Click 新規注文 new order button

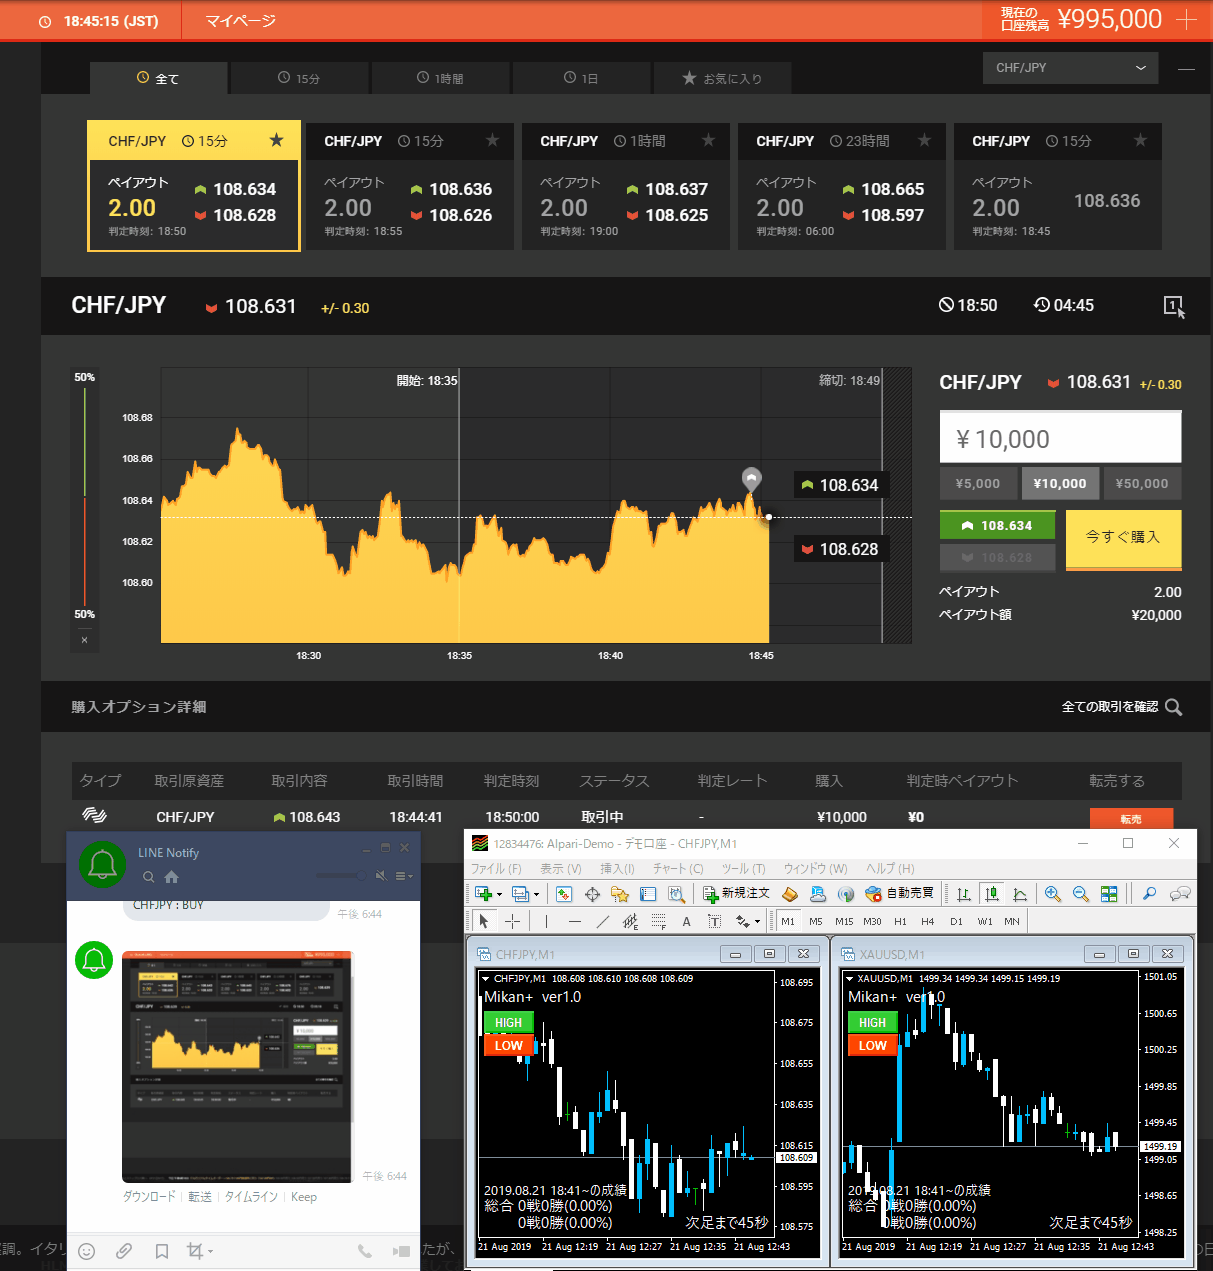click(x=736, y=894)
